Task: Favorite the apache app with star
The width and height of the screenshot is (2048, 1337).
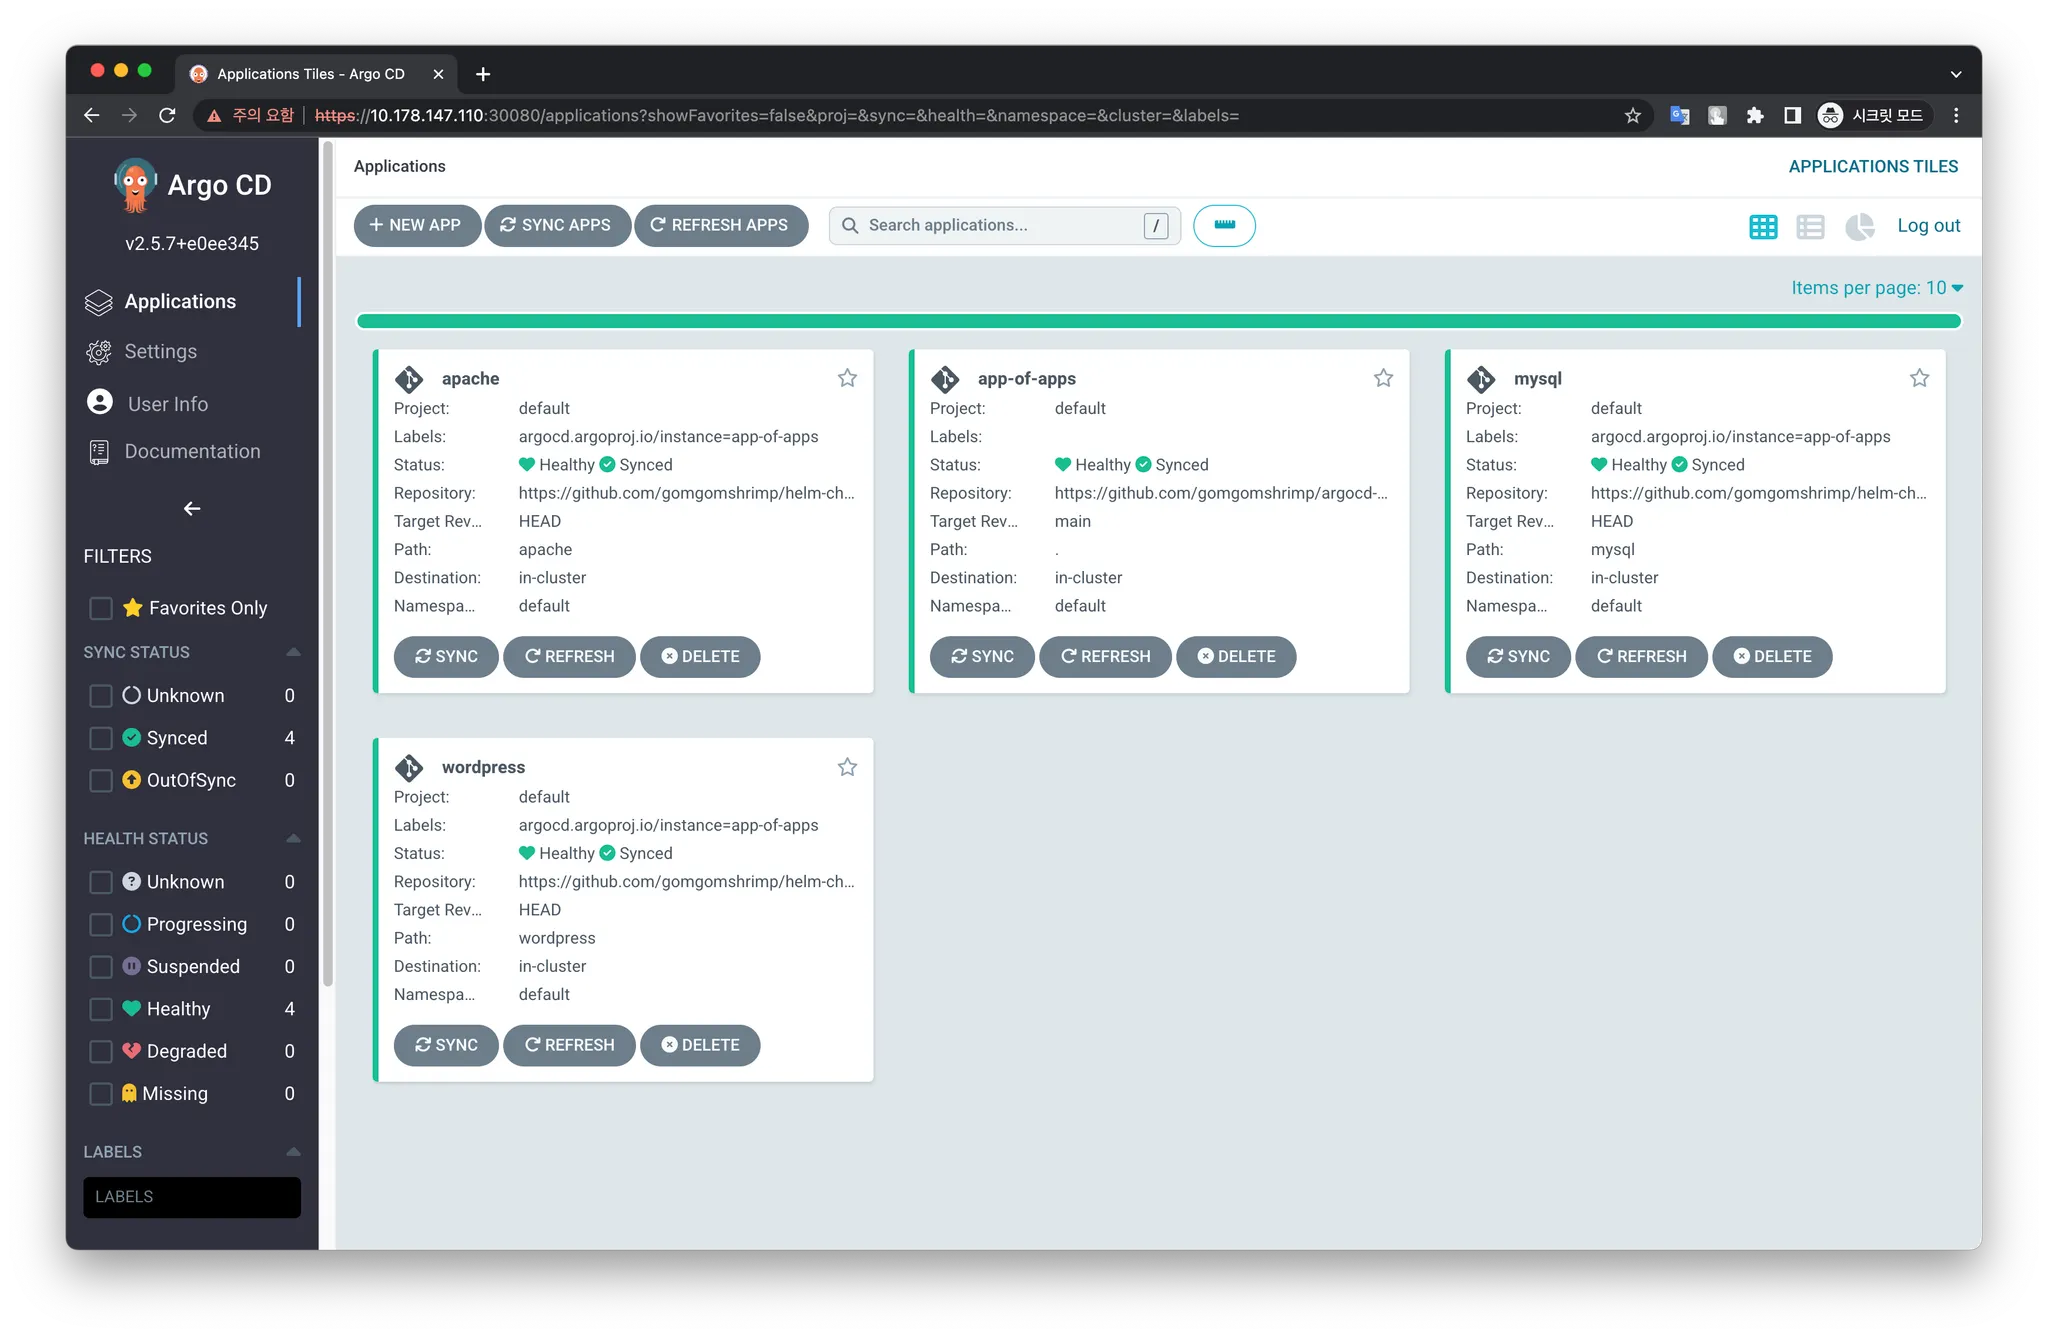Action: tap(847, 378)
